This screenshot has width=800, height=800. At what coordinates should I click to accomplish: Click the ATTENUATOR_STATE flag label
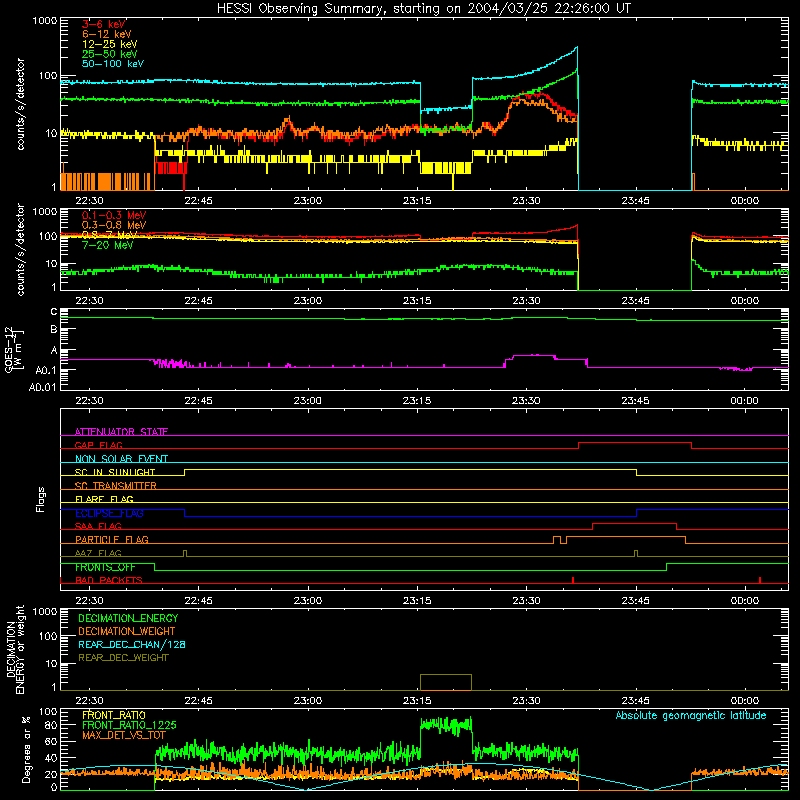pos(121,432)
